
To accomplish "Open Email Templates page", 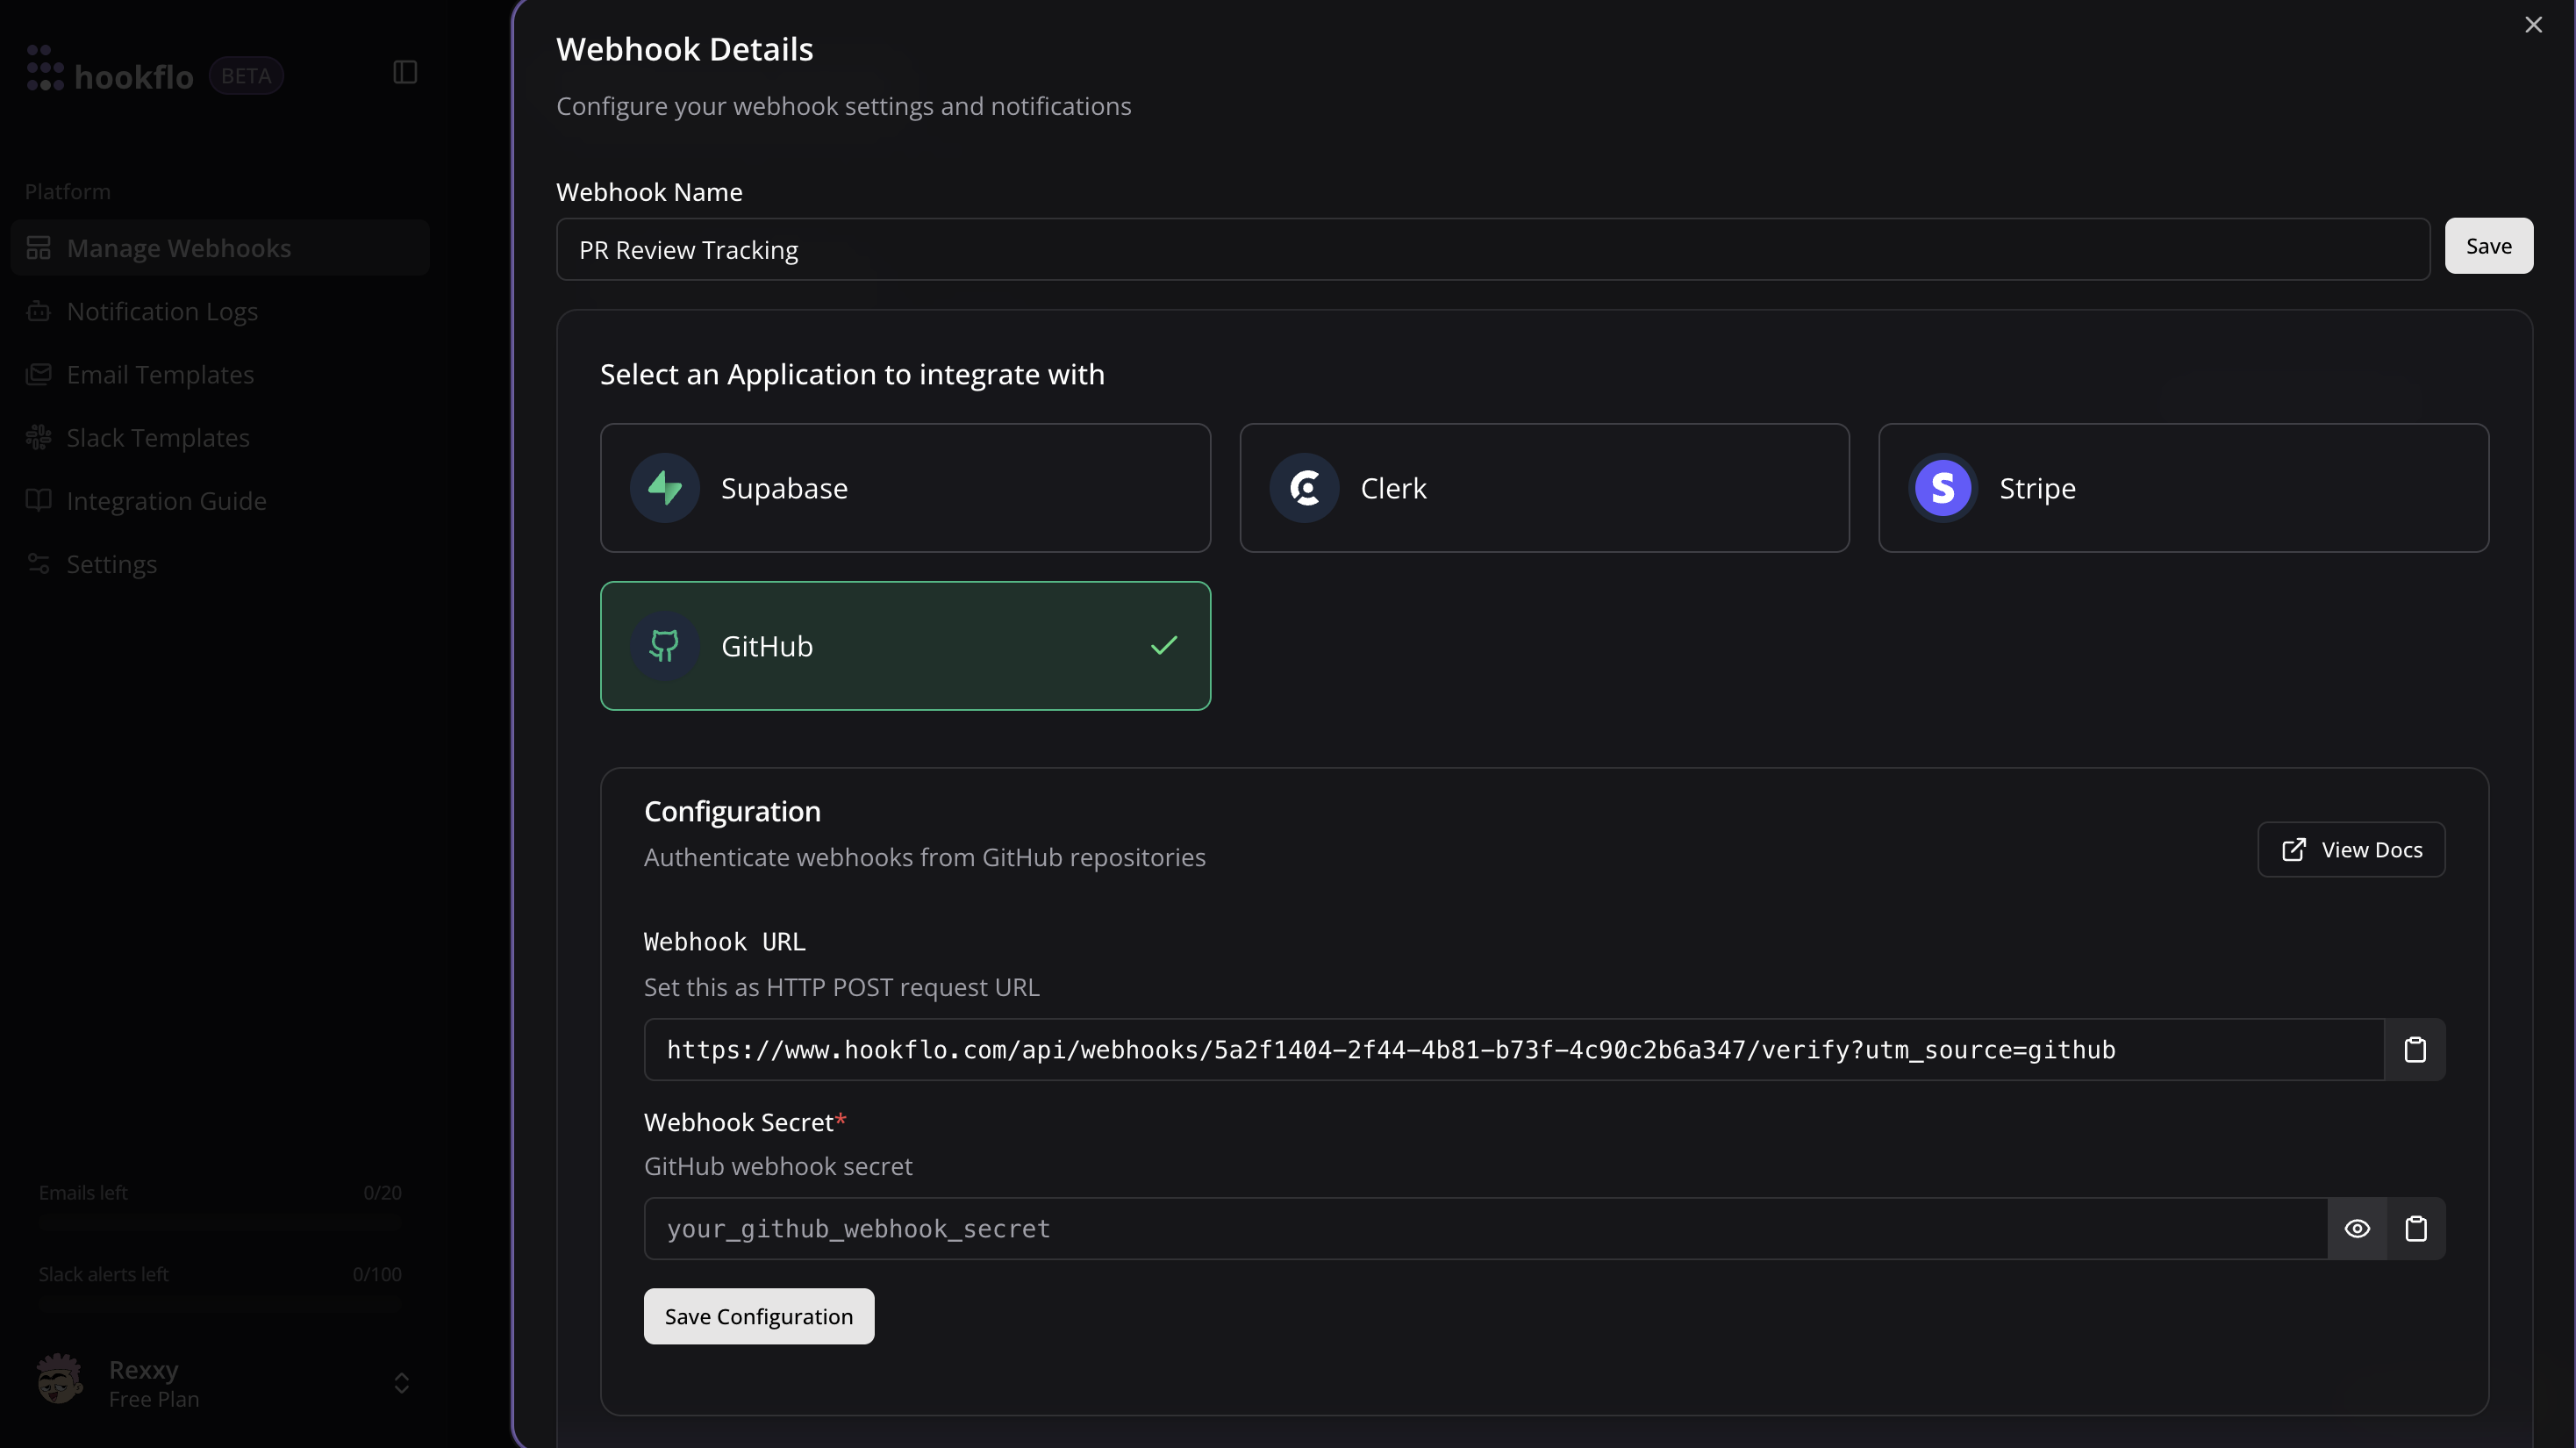I will [160, 374].
